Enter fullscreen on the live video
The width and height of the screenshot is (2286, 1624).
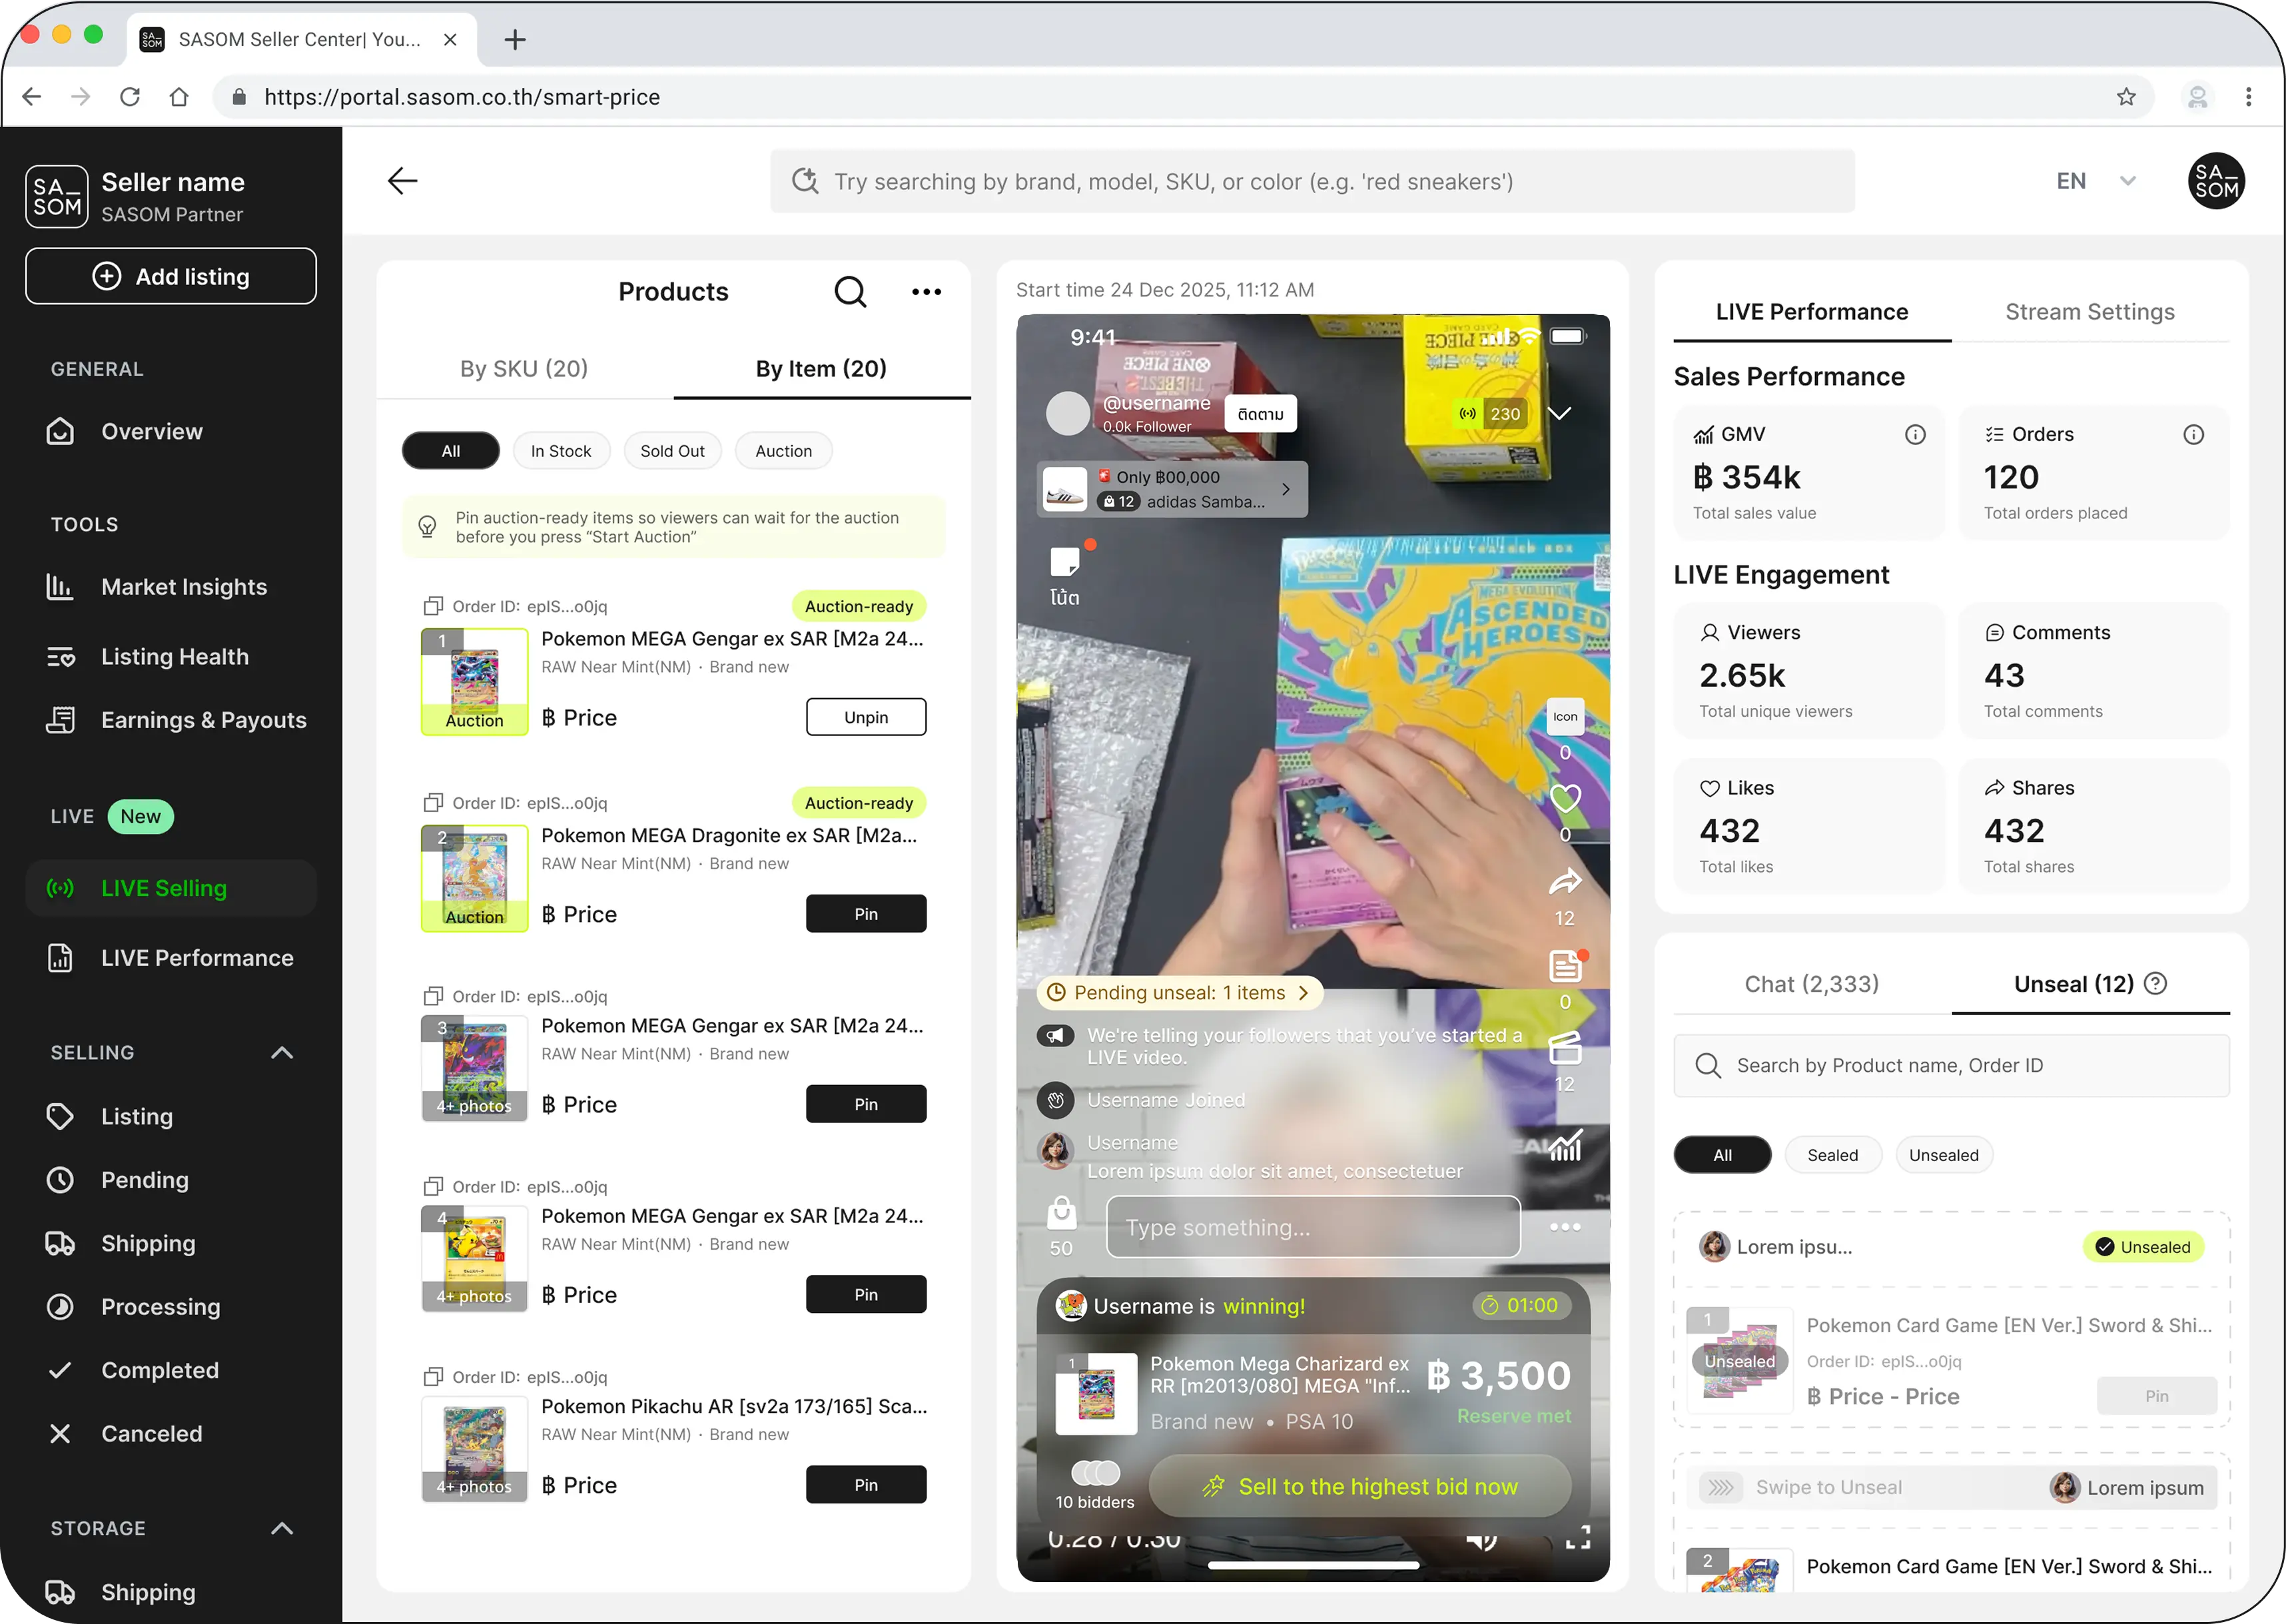coord(1577,1538)
